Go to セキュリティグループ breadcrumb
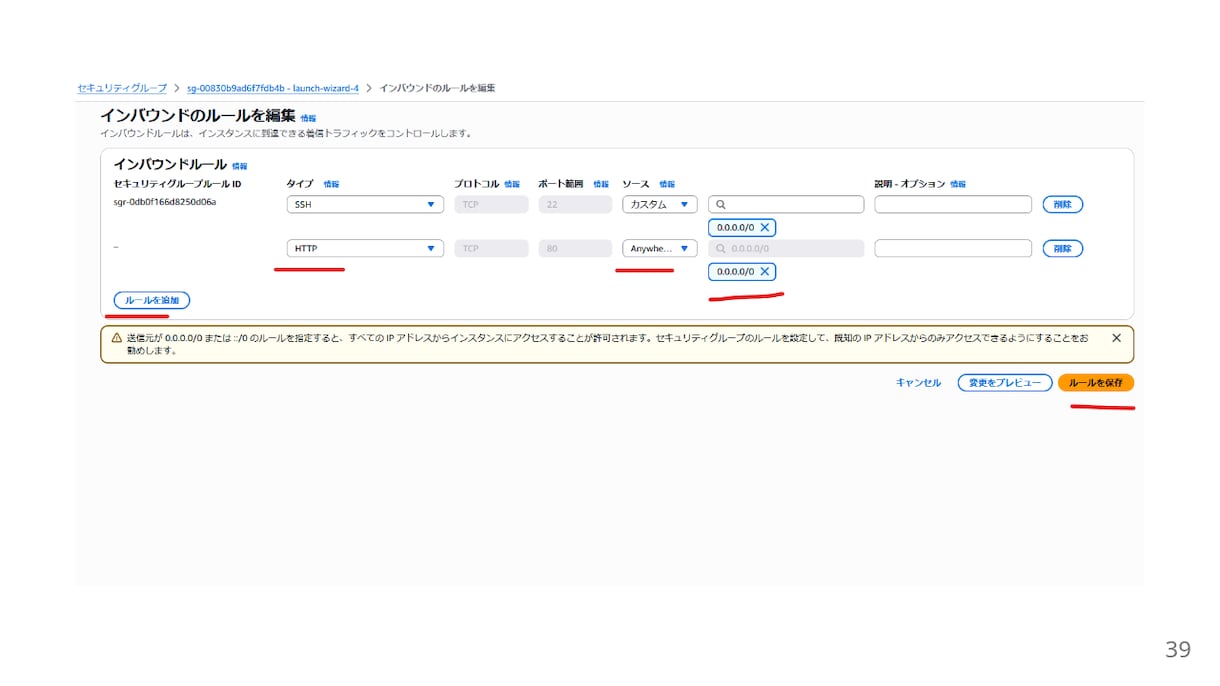 122,88
